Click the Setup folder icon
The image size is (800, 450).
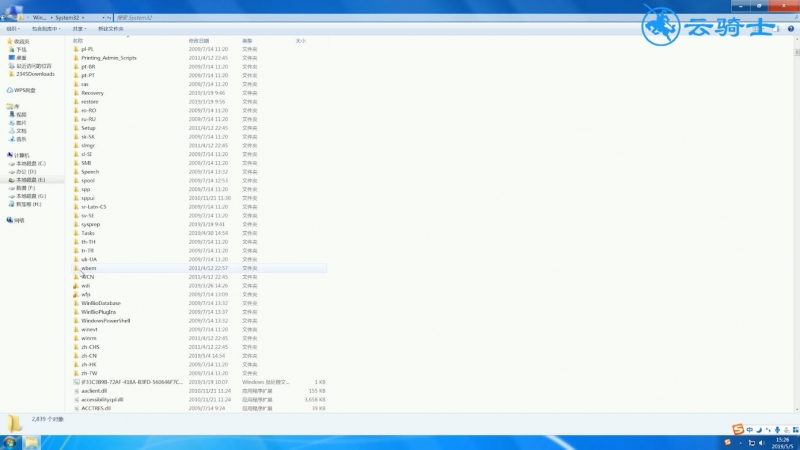[77, 128]
